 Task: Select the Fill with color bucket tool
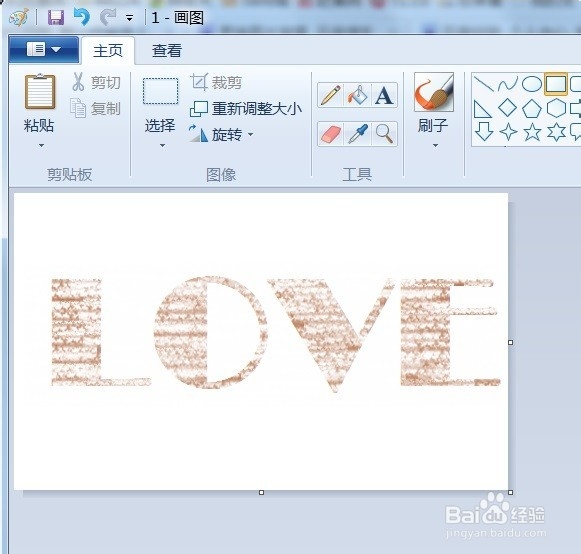point(357,95)
